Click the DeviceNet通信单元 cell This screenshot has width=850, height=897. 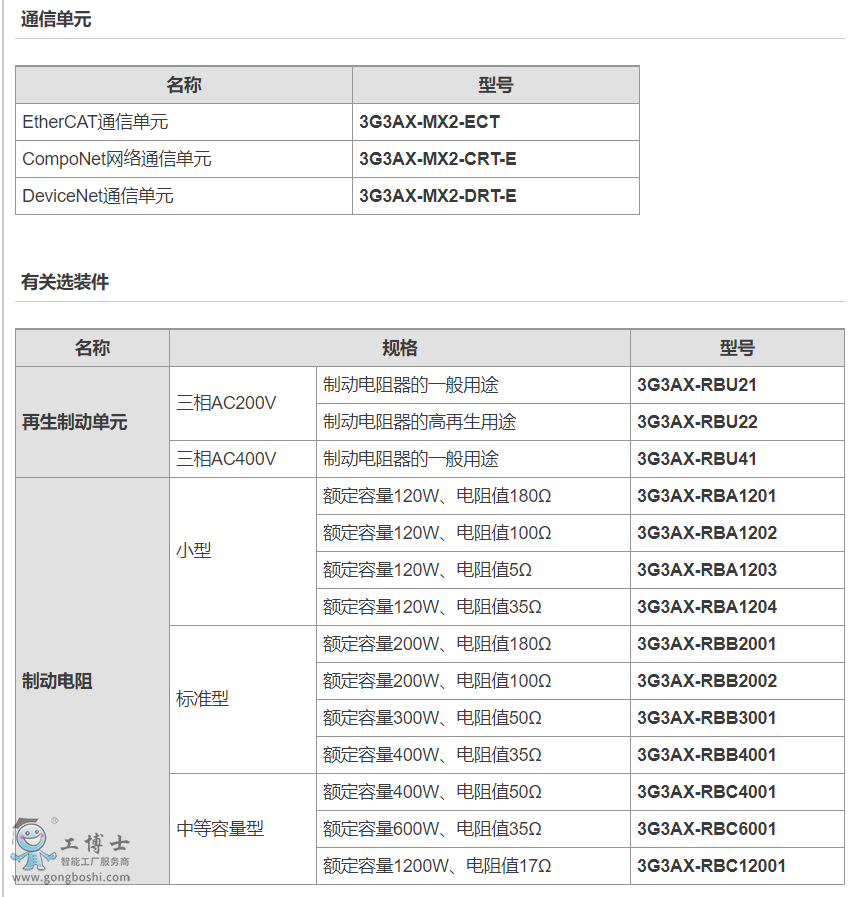184,196
